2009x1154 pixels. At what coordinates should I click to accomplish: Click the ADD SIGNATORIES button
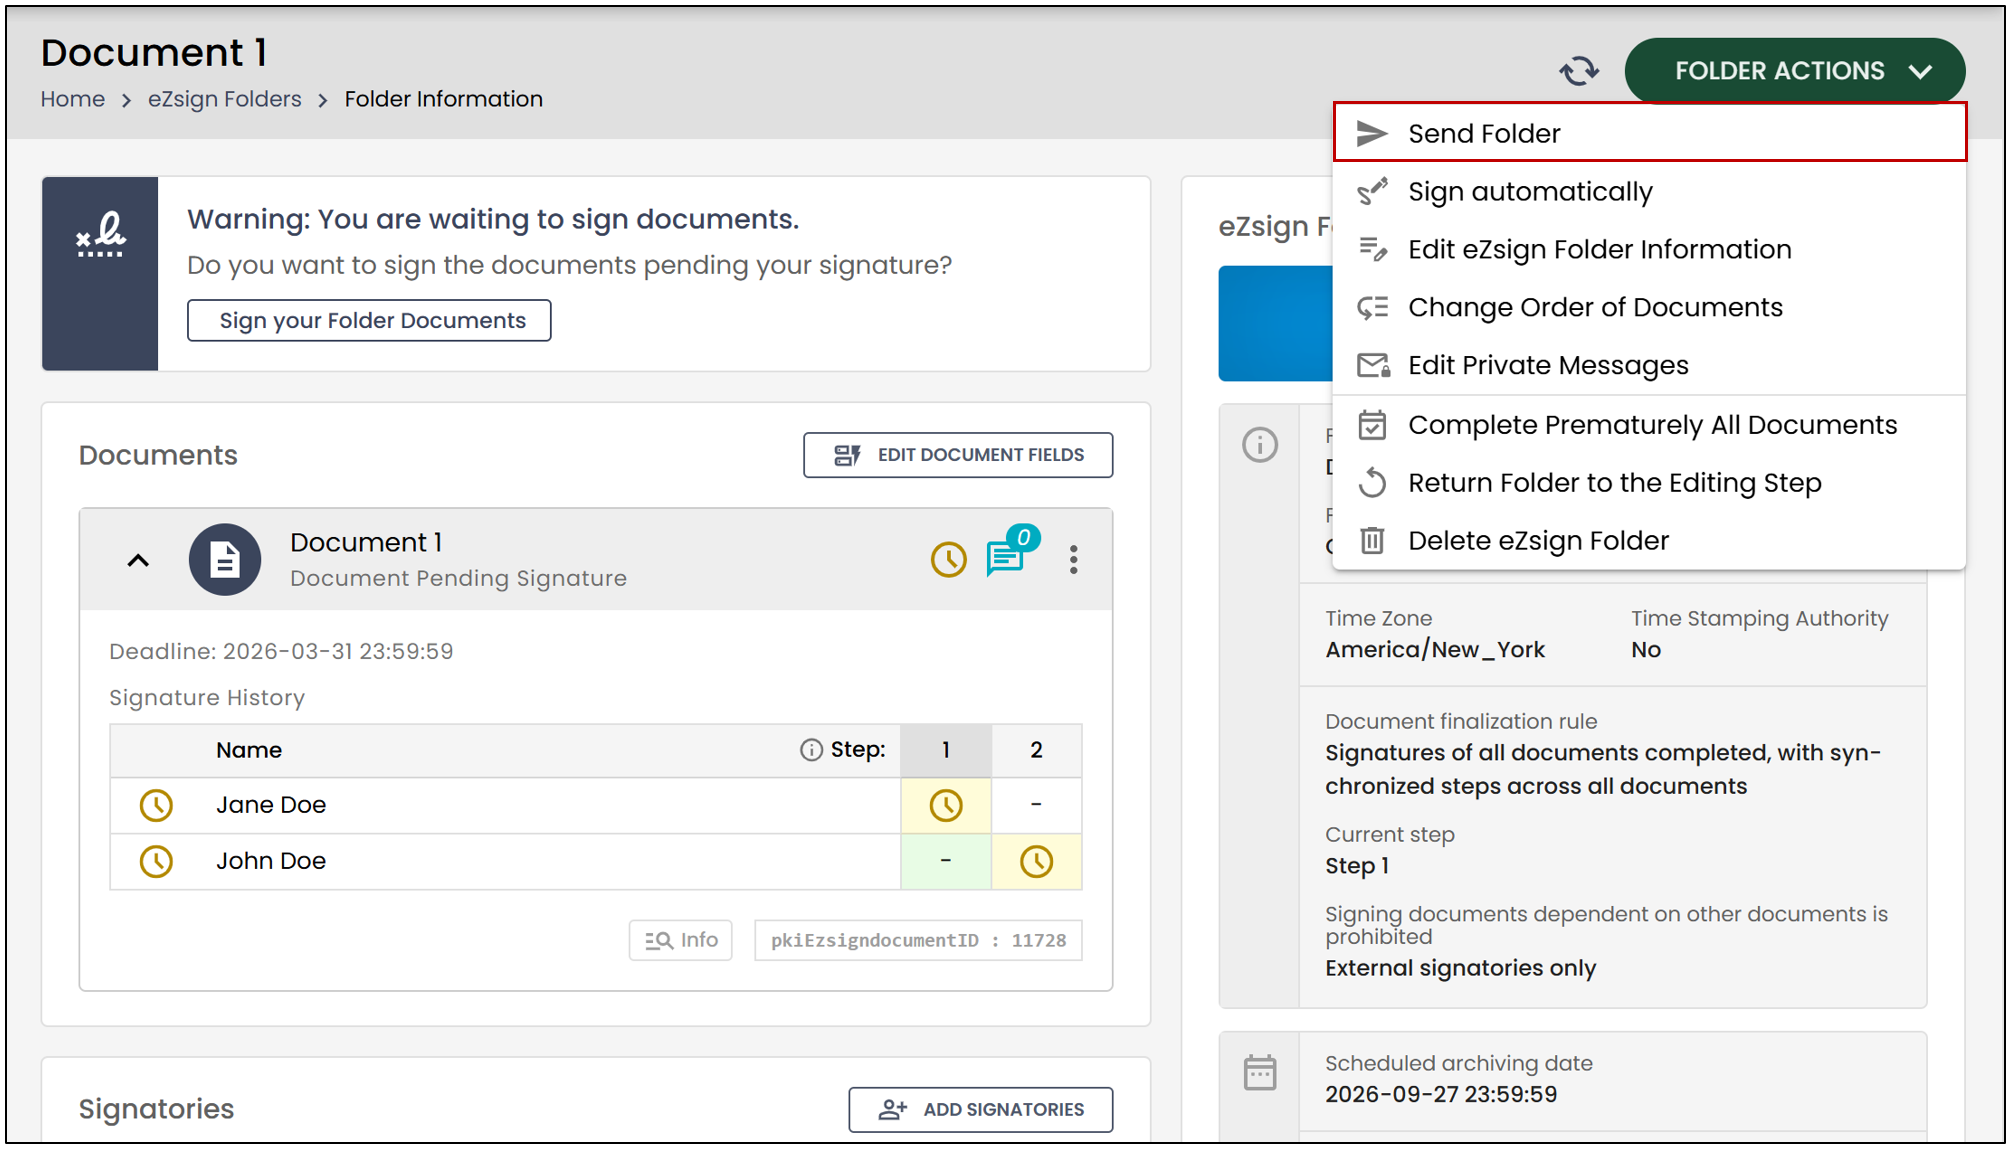981,1110
